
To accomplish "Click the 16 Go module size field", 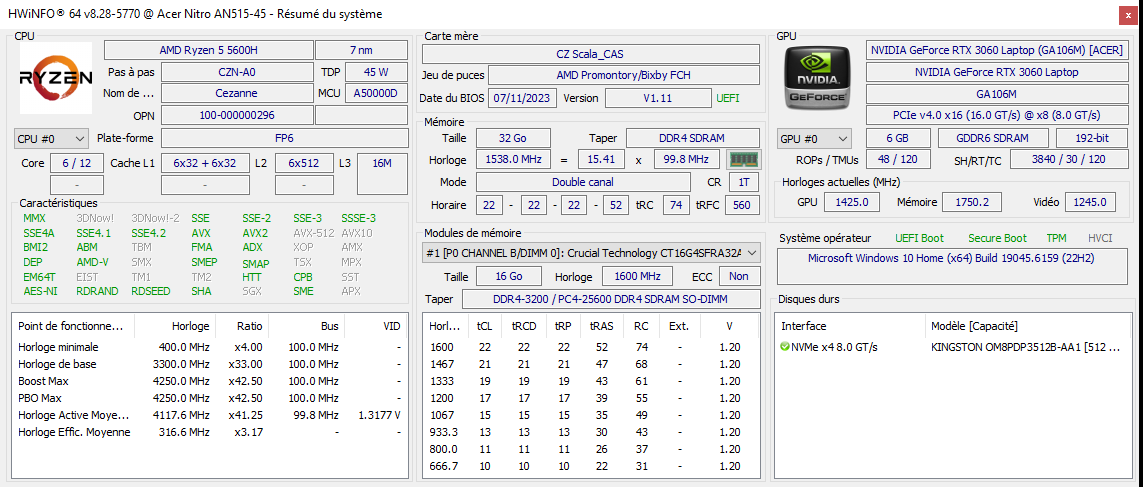I will click(x=509, y=276).
